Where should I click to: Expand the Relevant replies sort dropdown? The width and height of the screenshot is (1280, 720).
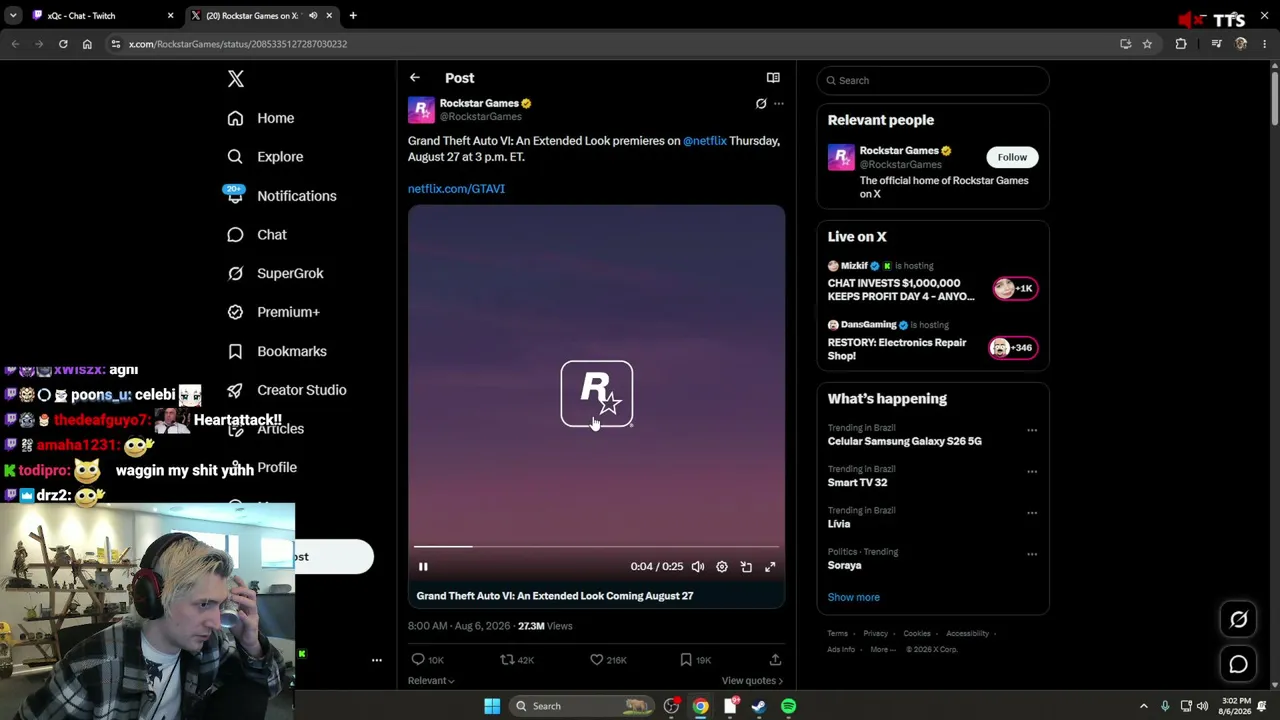(431, 681)
